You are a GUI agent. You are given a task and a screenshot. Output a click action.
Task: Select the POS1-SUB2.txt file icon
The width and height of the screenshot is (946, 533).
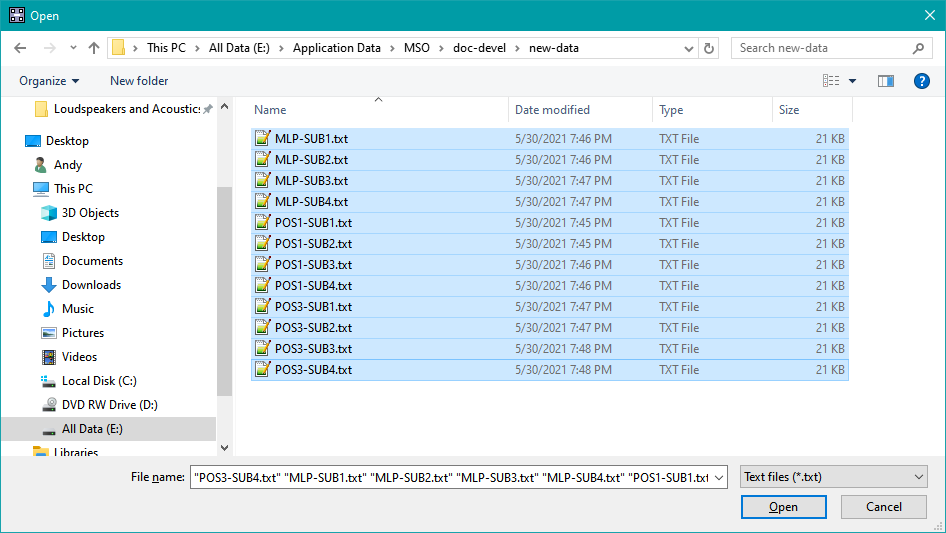pyautogui.click(x=262, y=243)
